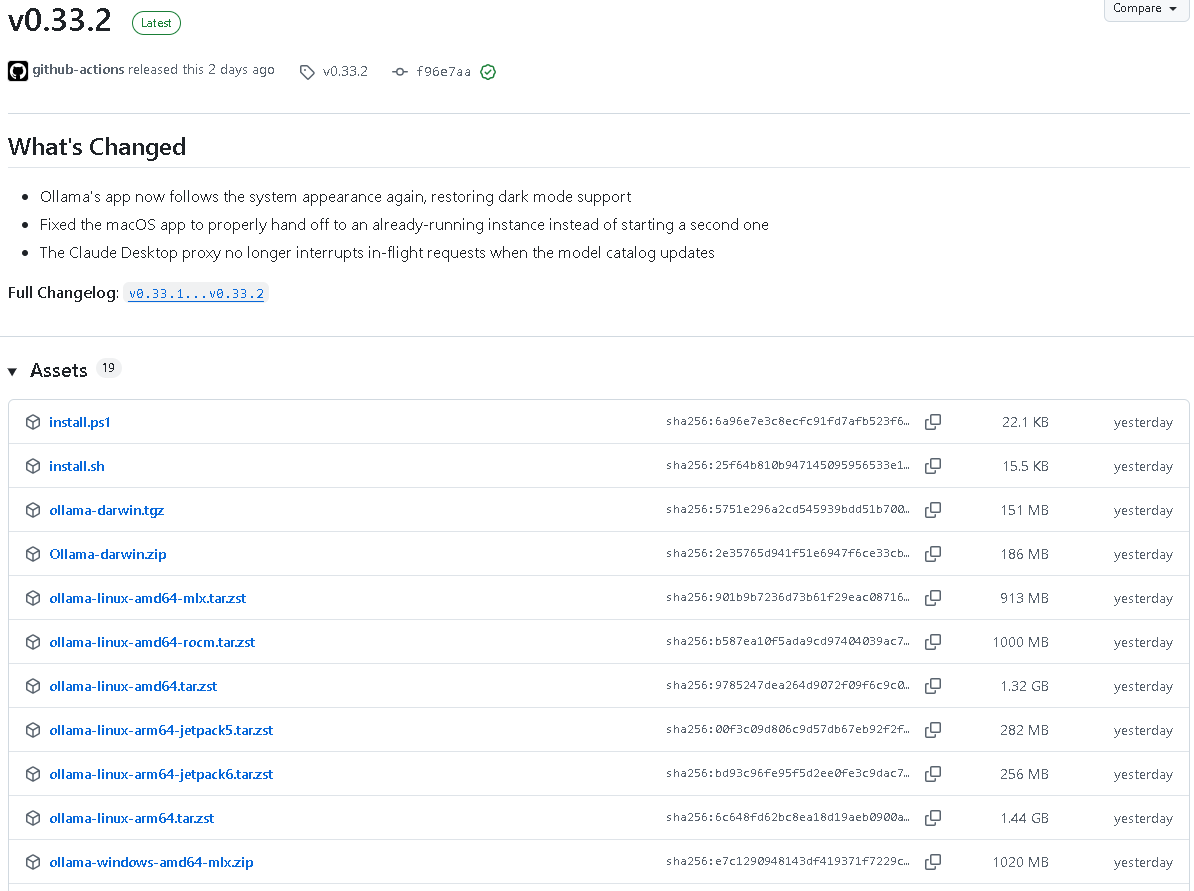1194x891 pixels.
Task: Click the 22.1 KB size value
Action: pos(1025,422)
